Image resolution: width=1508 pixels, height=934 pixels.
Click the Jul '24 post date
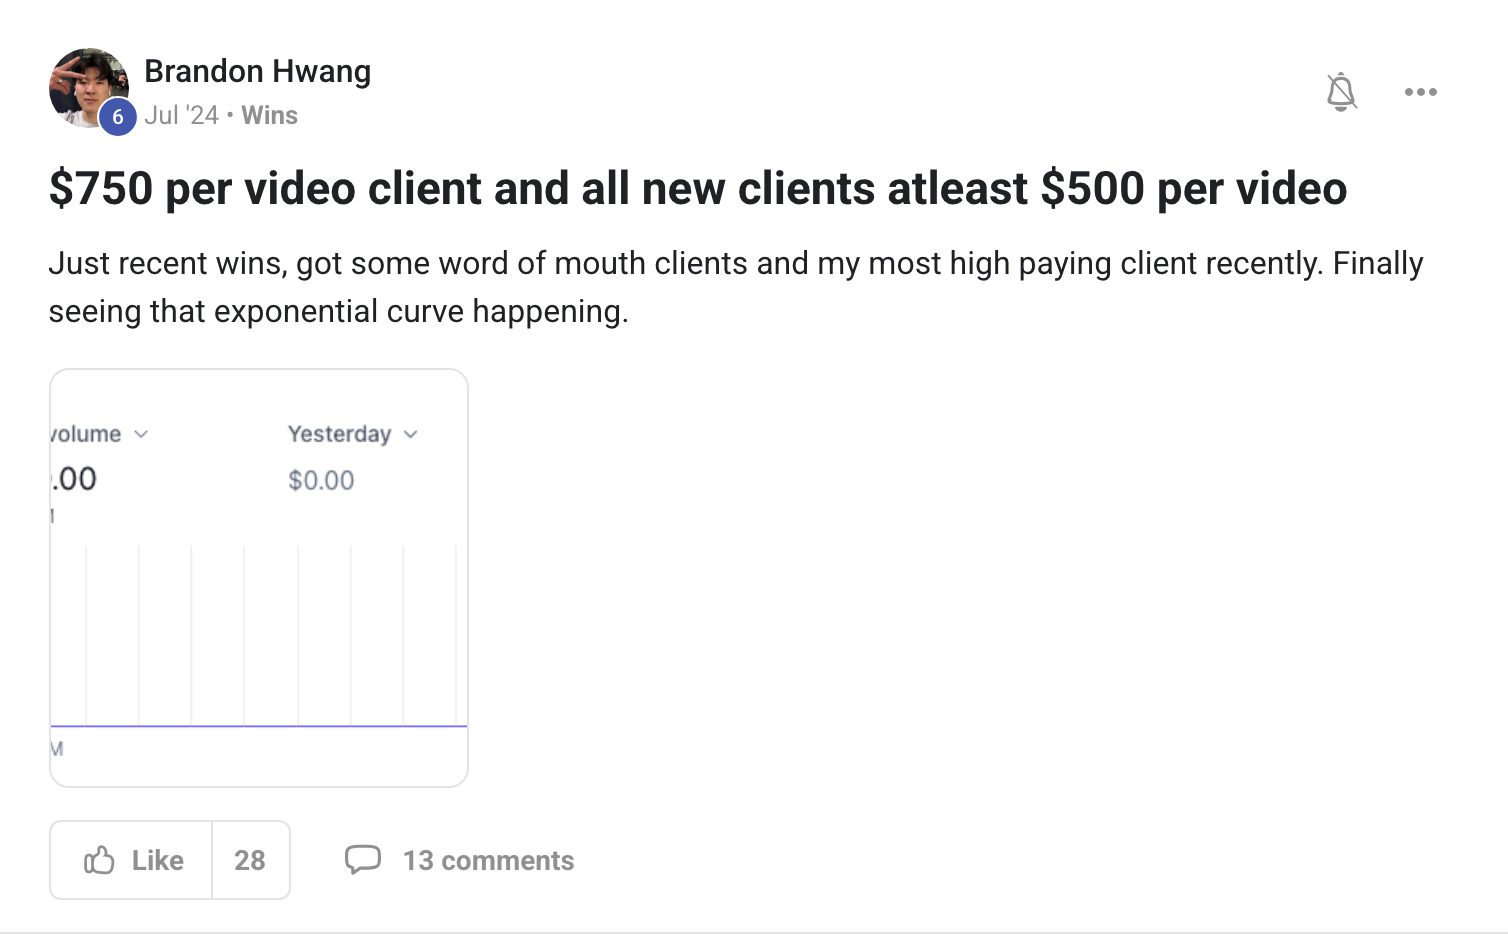coord(181,115)
